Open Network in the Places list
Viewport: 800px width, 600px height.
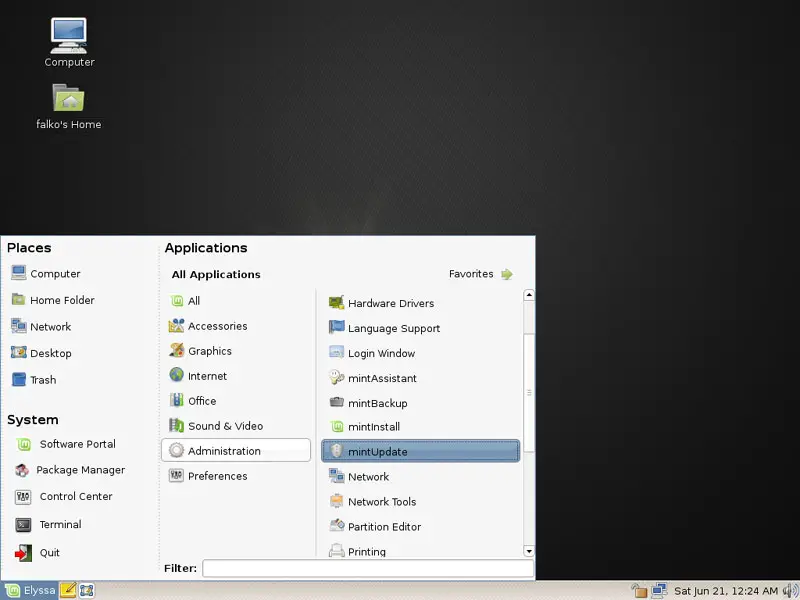41,327
